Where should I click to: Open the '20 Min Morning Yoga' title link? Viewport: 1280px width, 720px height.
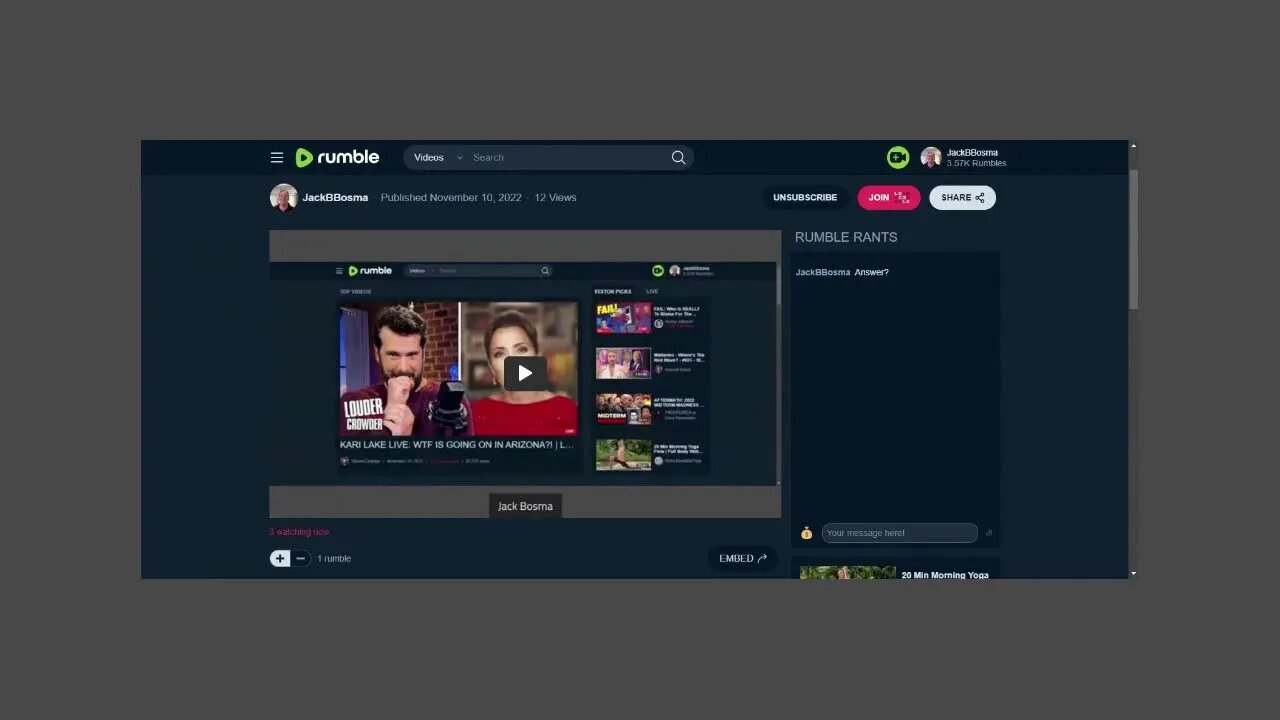tap(945, 575)
